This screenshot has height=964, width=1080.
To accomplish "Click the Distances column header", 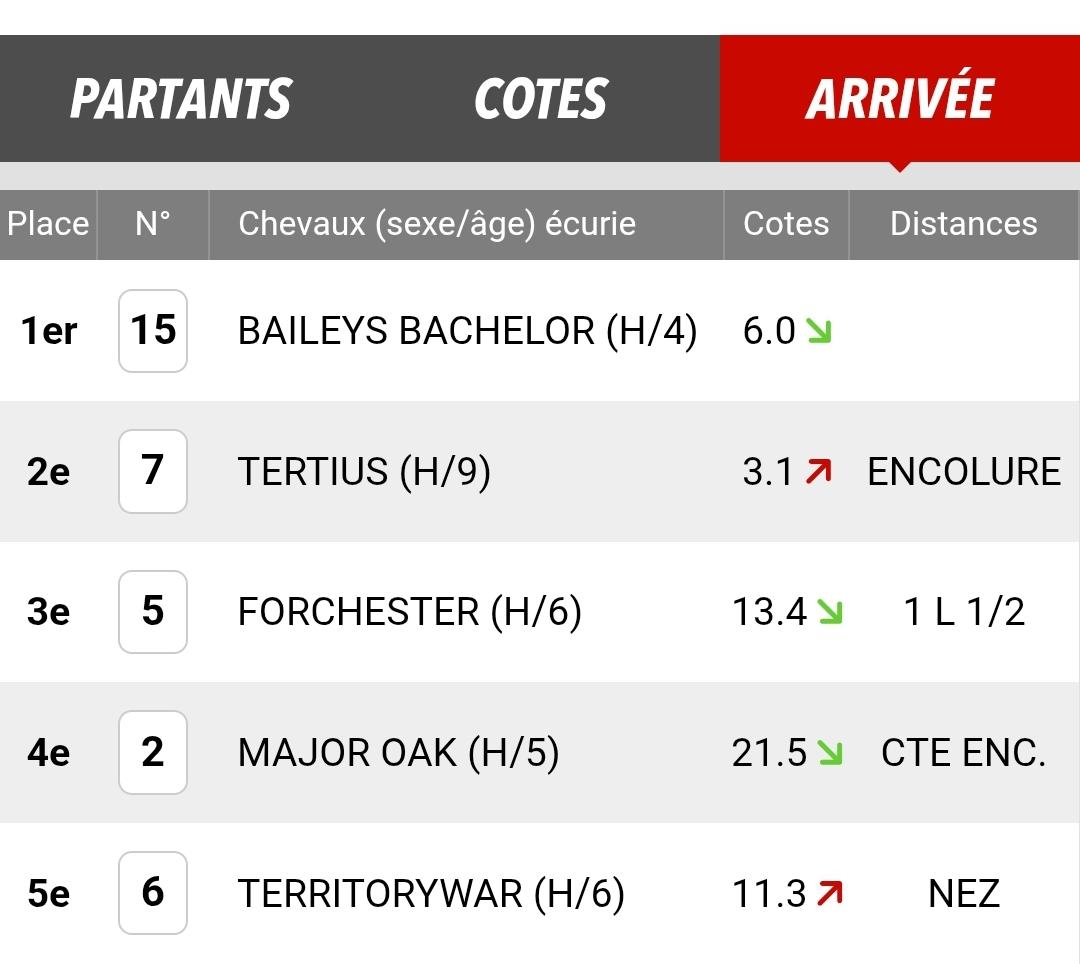I will [964, 224].
